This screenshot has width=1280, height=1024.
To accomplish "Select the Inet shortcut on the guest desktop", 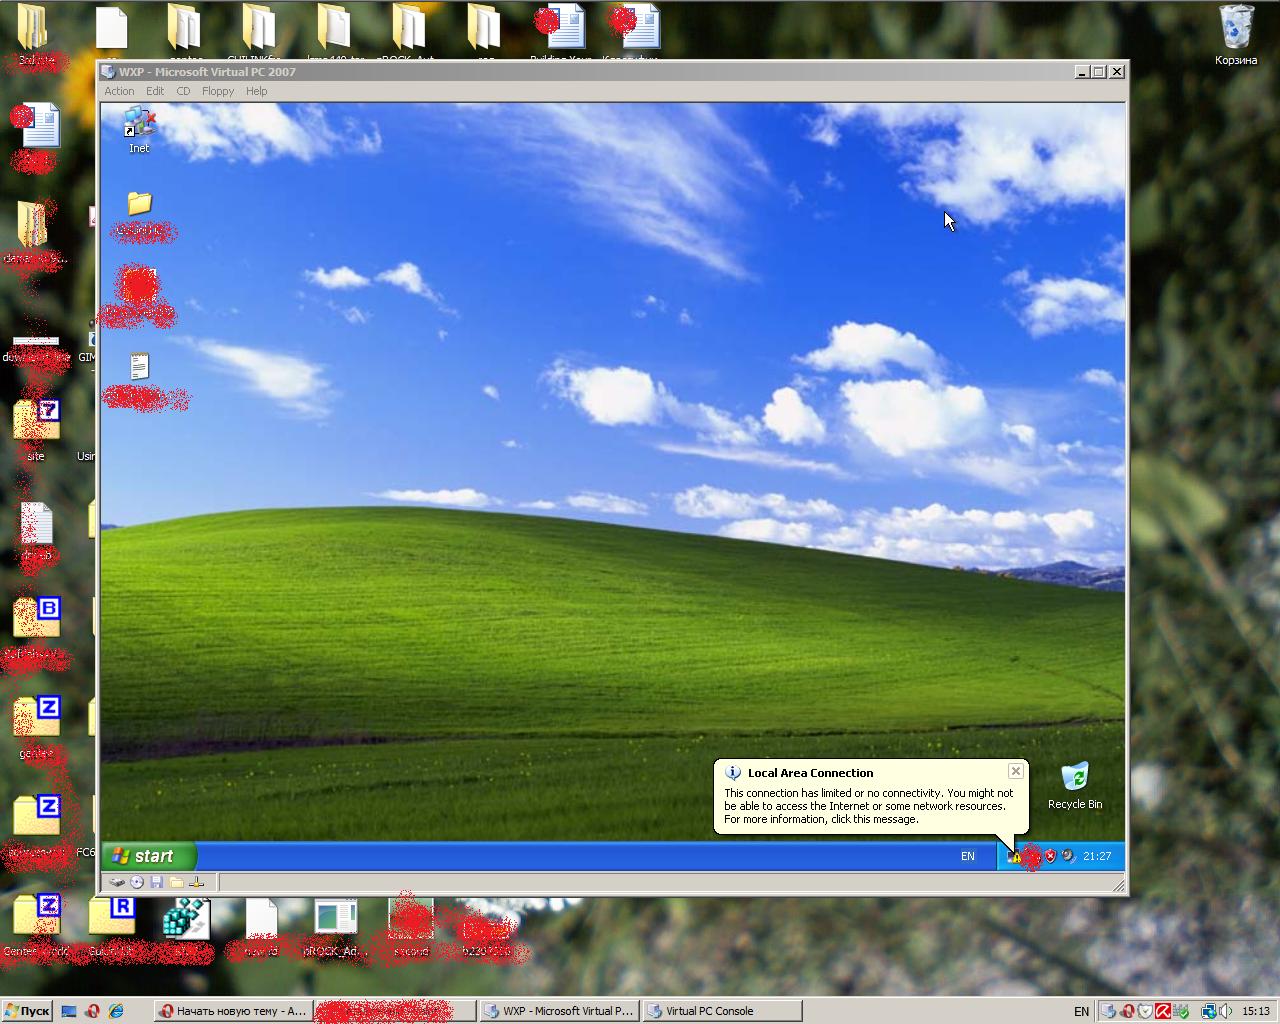I will click(139, 131).
